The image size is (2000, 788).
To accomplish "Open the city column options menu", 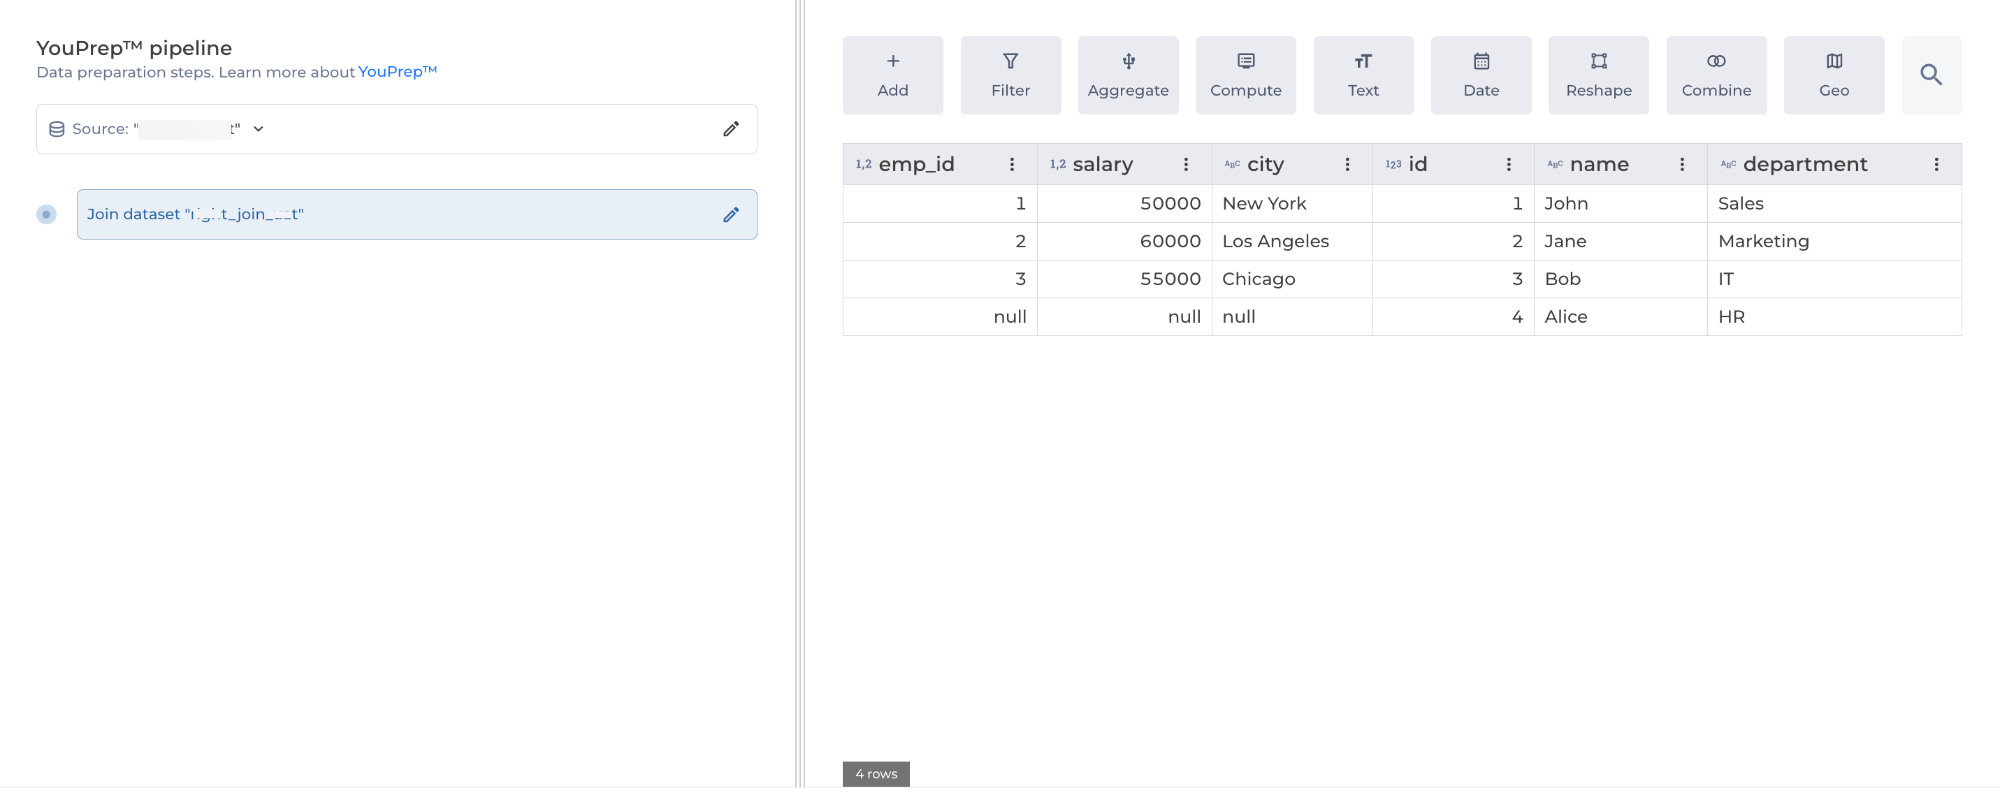I will click(x=1347, y=165).
